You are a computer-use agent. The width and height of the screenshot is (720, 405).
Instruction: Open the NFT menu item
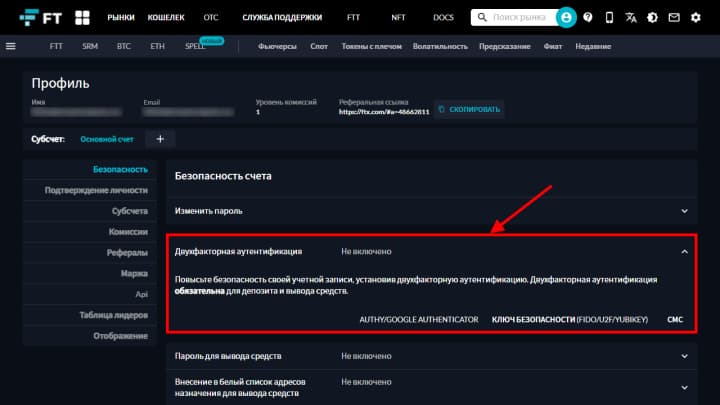[398, 17]
